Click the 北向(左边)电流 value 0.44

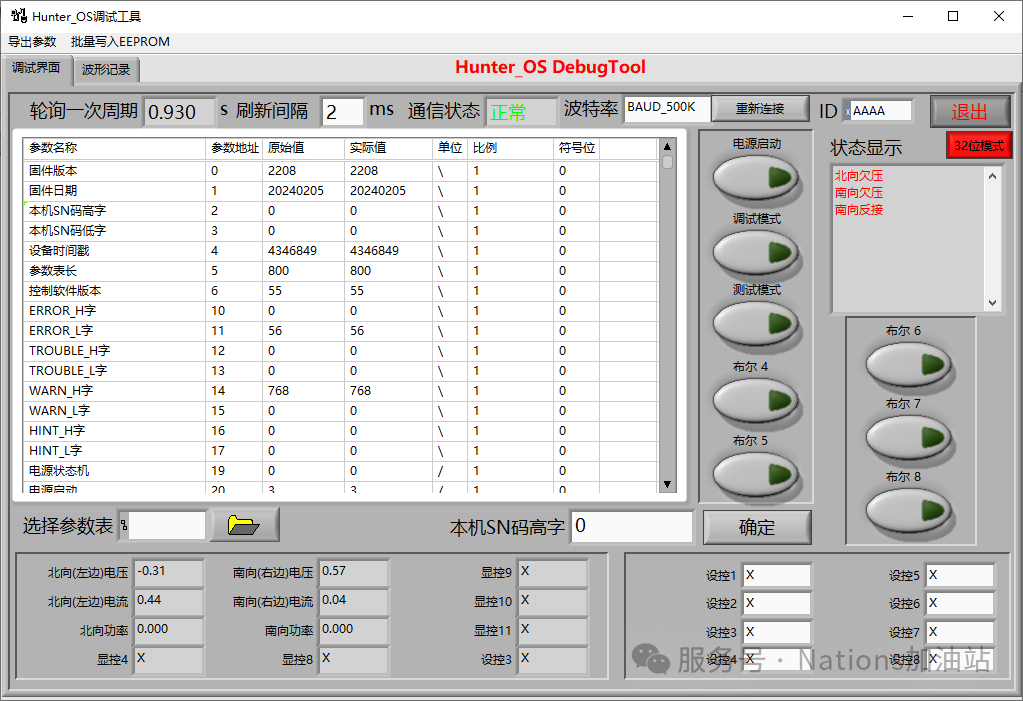pos(168,601)
